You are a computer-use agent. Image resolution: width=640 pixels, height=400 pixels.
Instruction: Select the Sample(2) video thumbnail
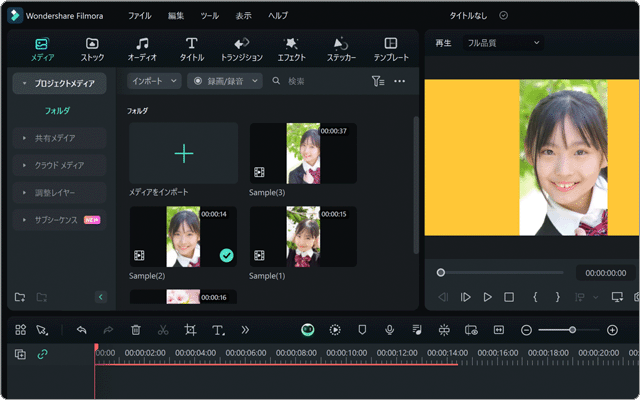click(x=183, y=237)
